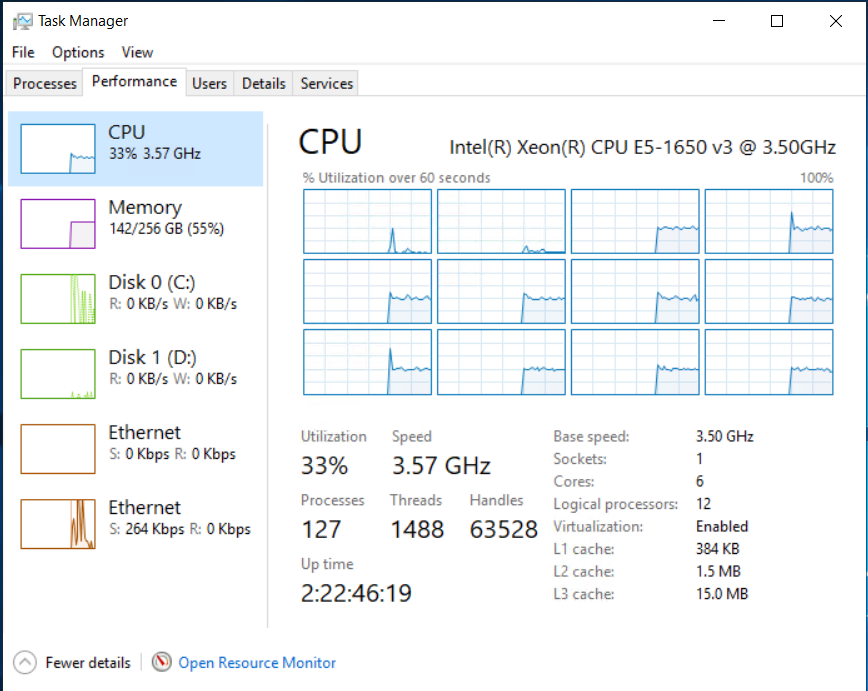The height and width of the screenshot is (691, 868).
Task: Switch to the Details tab
Action: click(264, 84)
